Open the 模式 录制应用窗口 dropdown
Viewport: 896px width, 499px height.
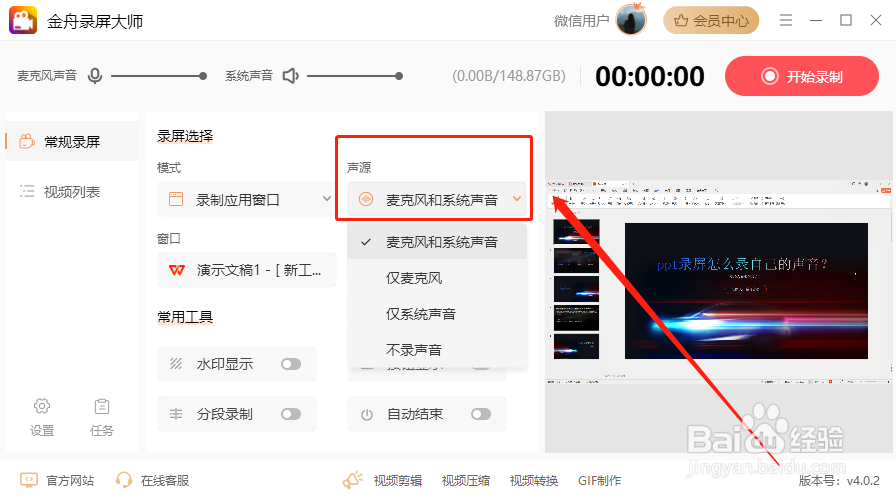[x=247, y=199]
